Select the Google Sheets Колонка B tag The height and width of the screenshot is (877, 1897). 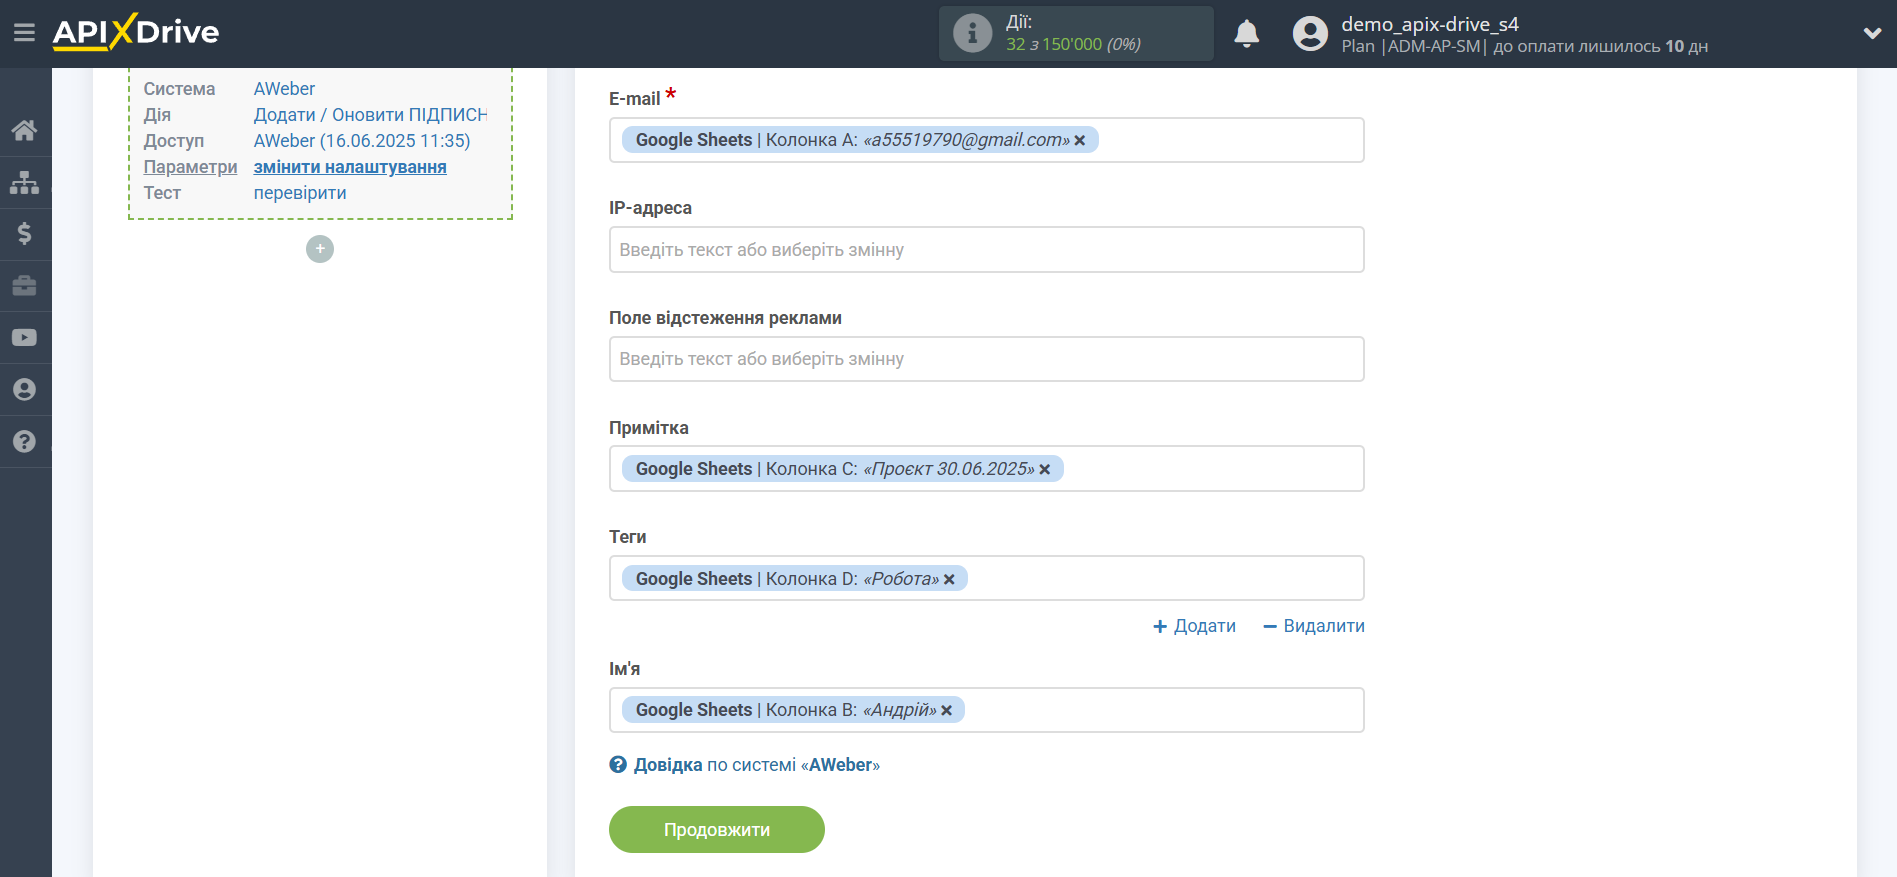coord(794,710)
